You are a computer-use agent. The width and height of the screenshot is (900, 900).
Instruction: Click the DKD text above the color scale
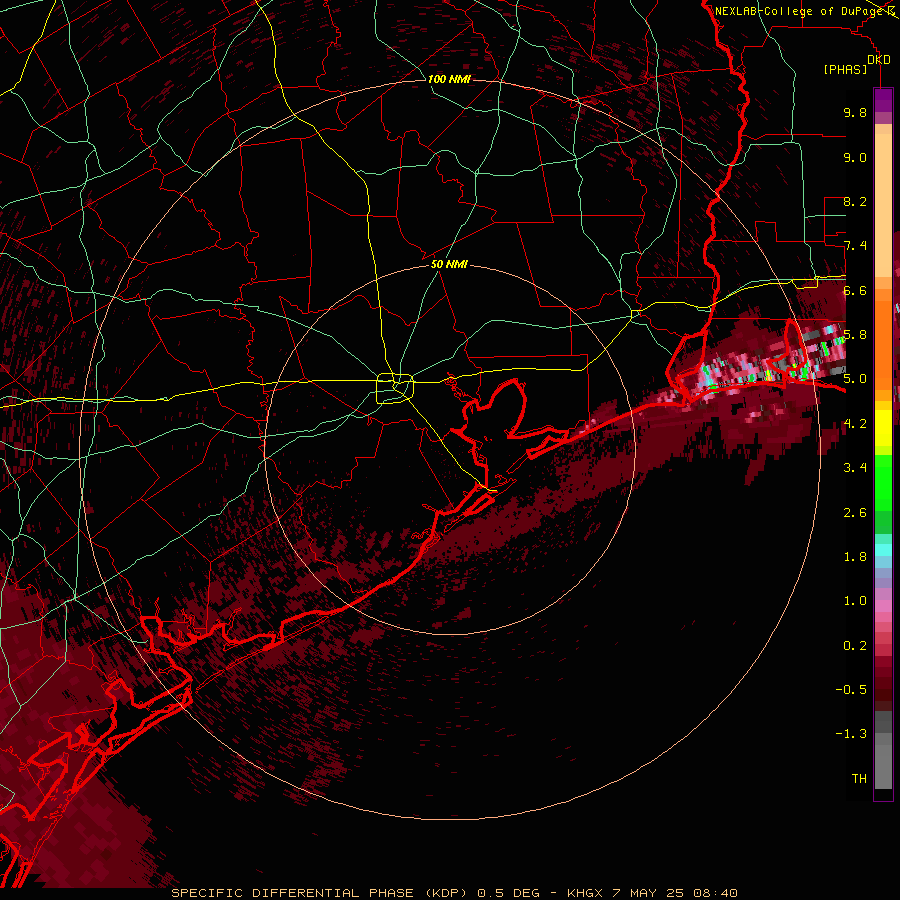coord(879,60)
